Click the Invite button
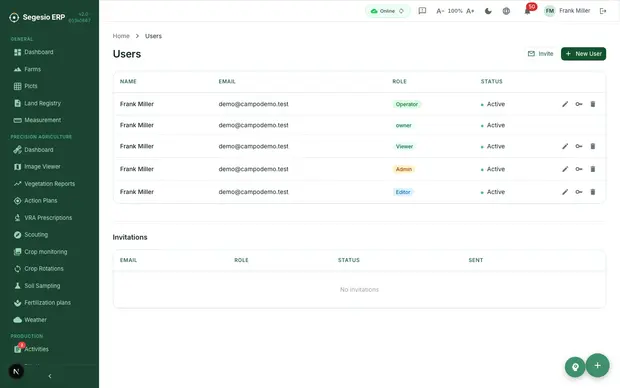620x388 pixels. pos(541,54)
